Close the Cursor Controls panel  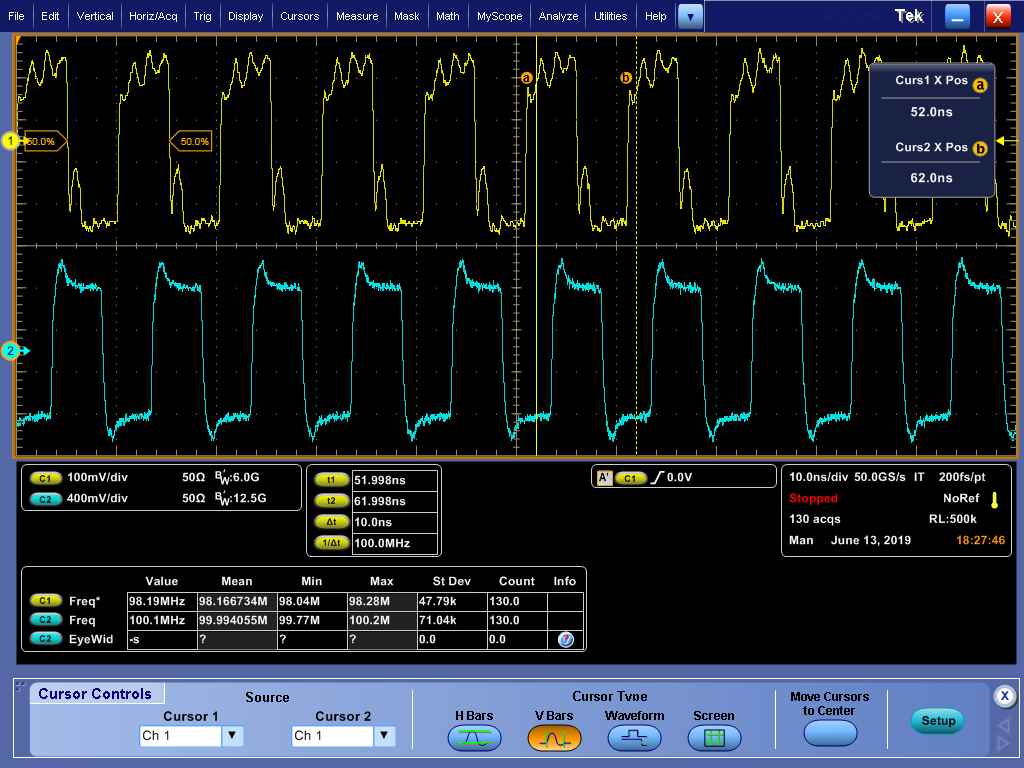click(x=1004, y=696)
